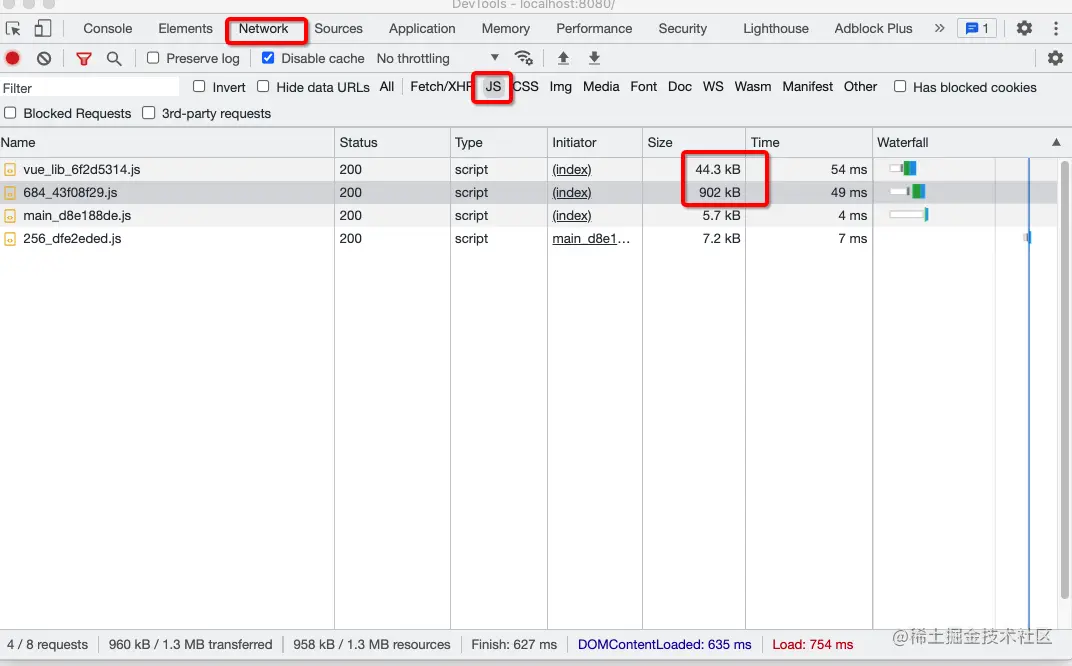Filter requests by Font type
This screenshot has height=666, width=1072.
tap(643, 87)
